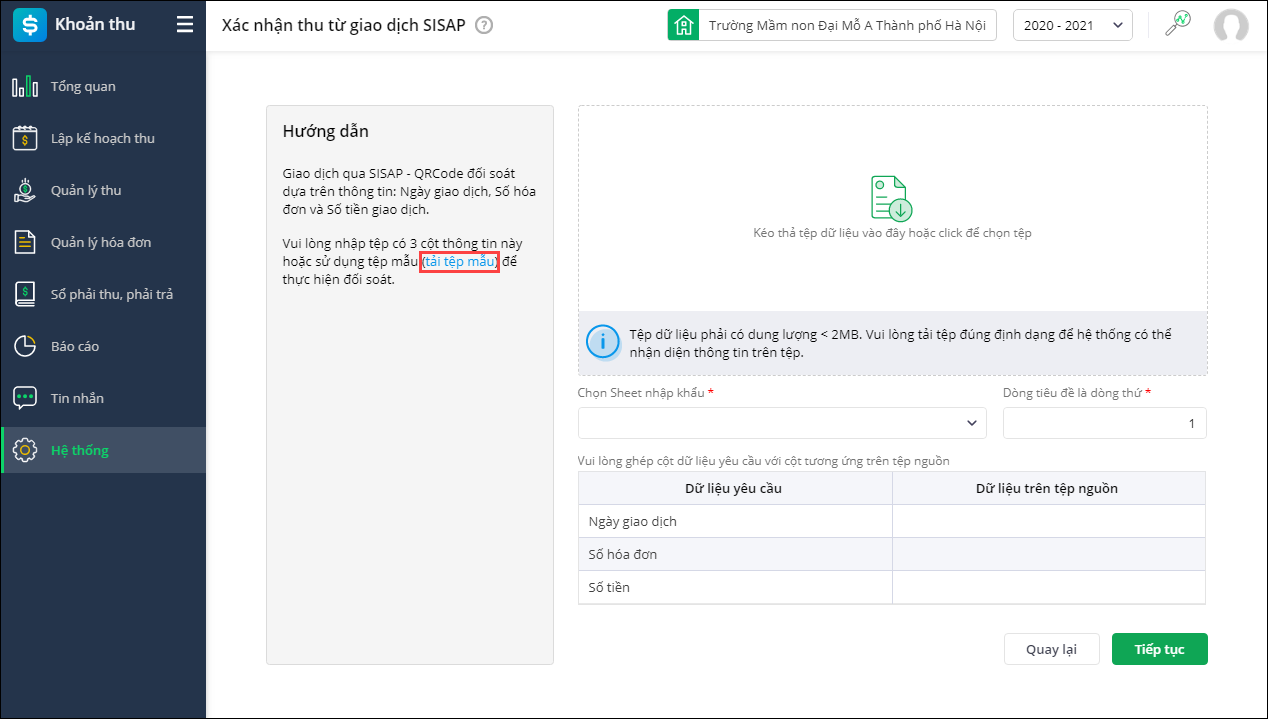The height and width of the screenshot is (719, 1268).
Task: Click the Hệ thống gear icon
Action: pyautogui.click(x=25, y=450)
